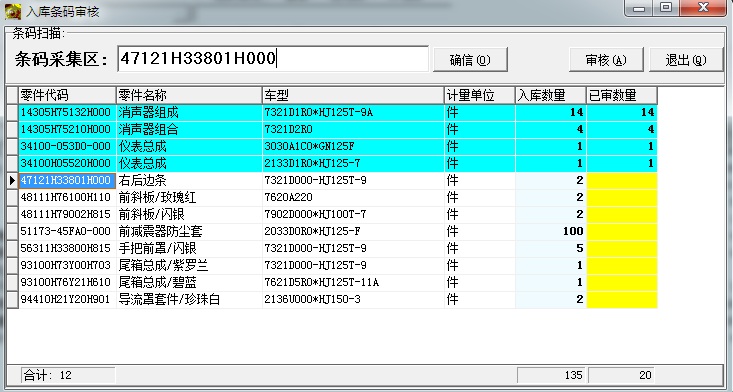This screenshot has width=733, height=392.
Task: Click part name 消声器组合
Action: 148,129
